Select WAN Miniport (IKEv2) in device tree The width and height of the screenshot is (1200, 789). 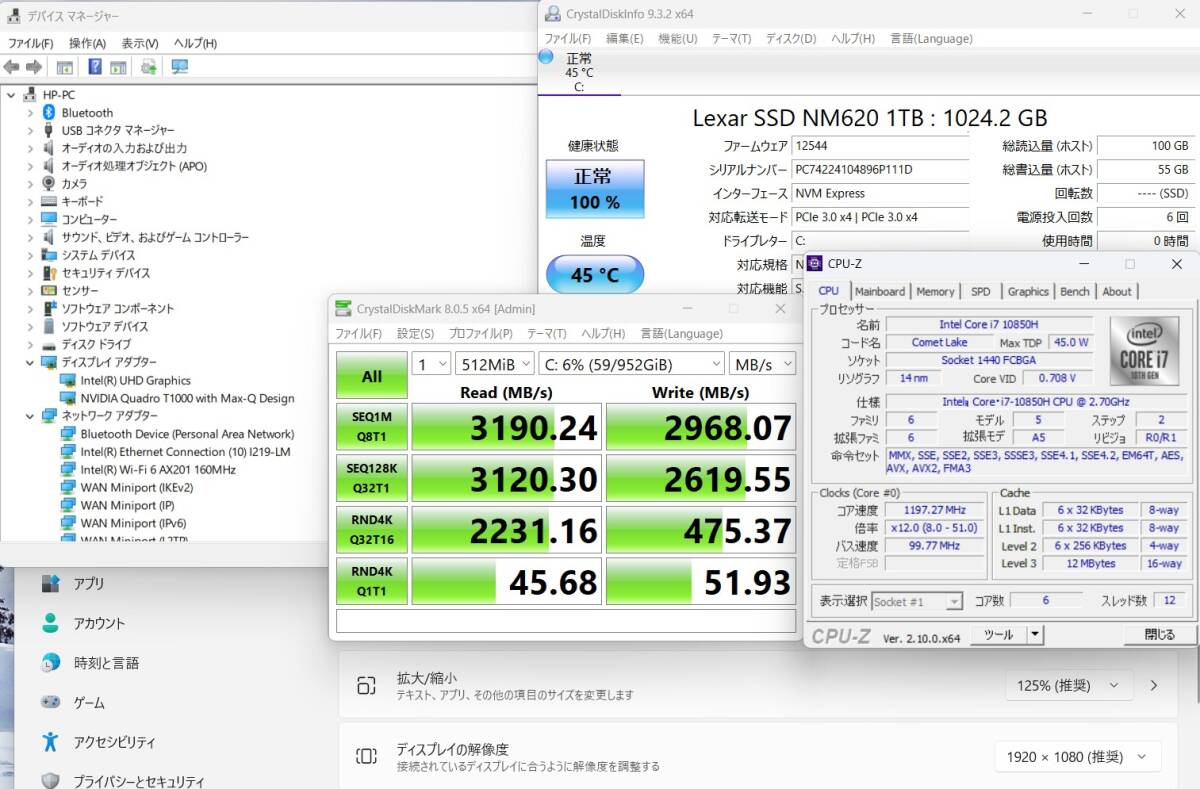click(x=136, y=487)
